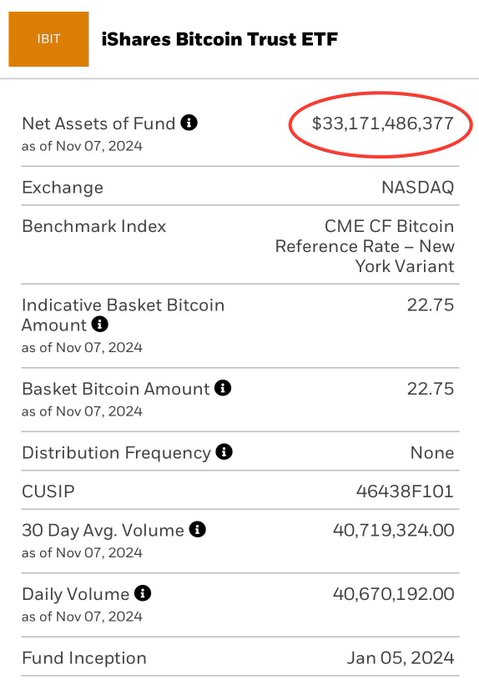Viewport: 479px width, 680px height.
Task: Click the 22.75 Indicative Basket Bitcoin value
Action: (430, 305)
